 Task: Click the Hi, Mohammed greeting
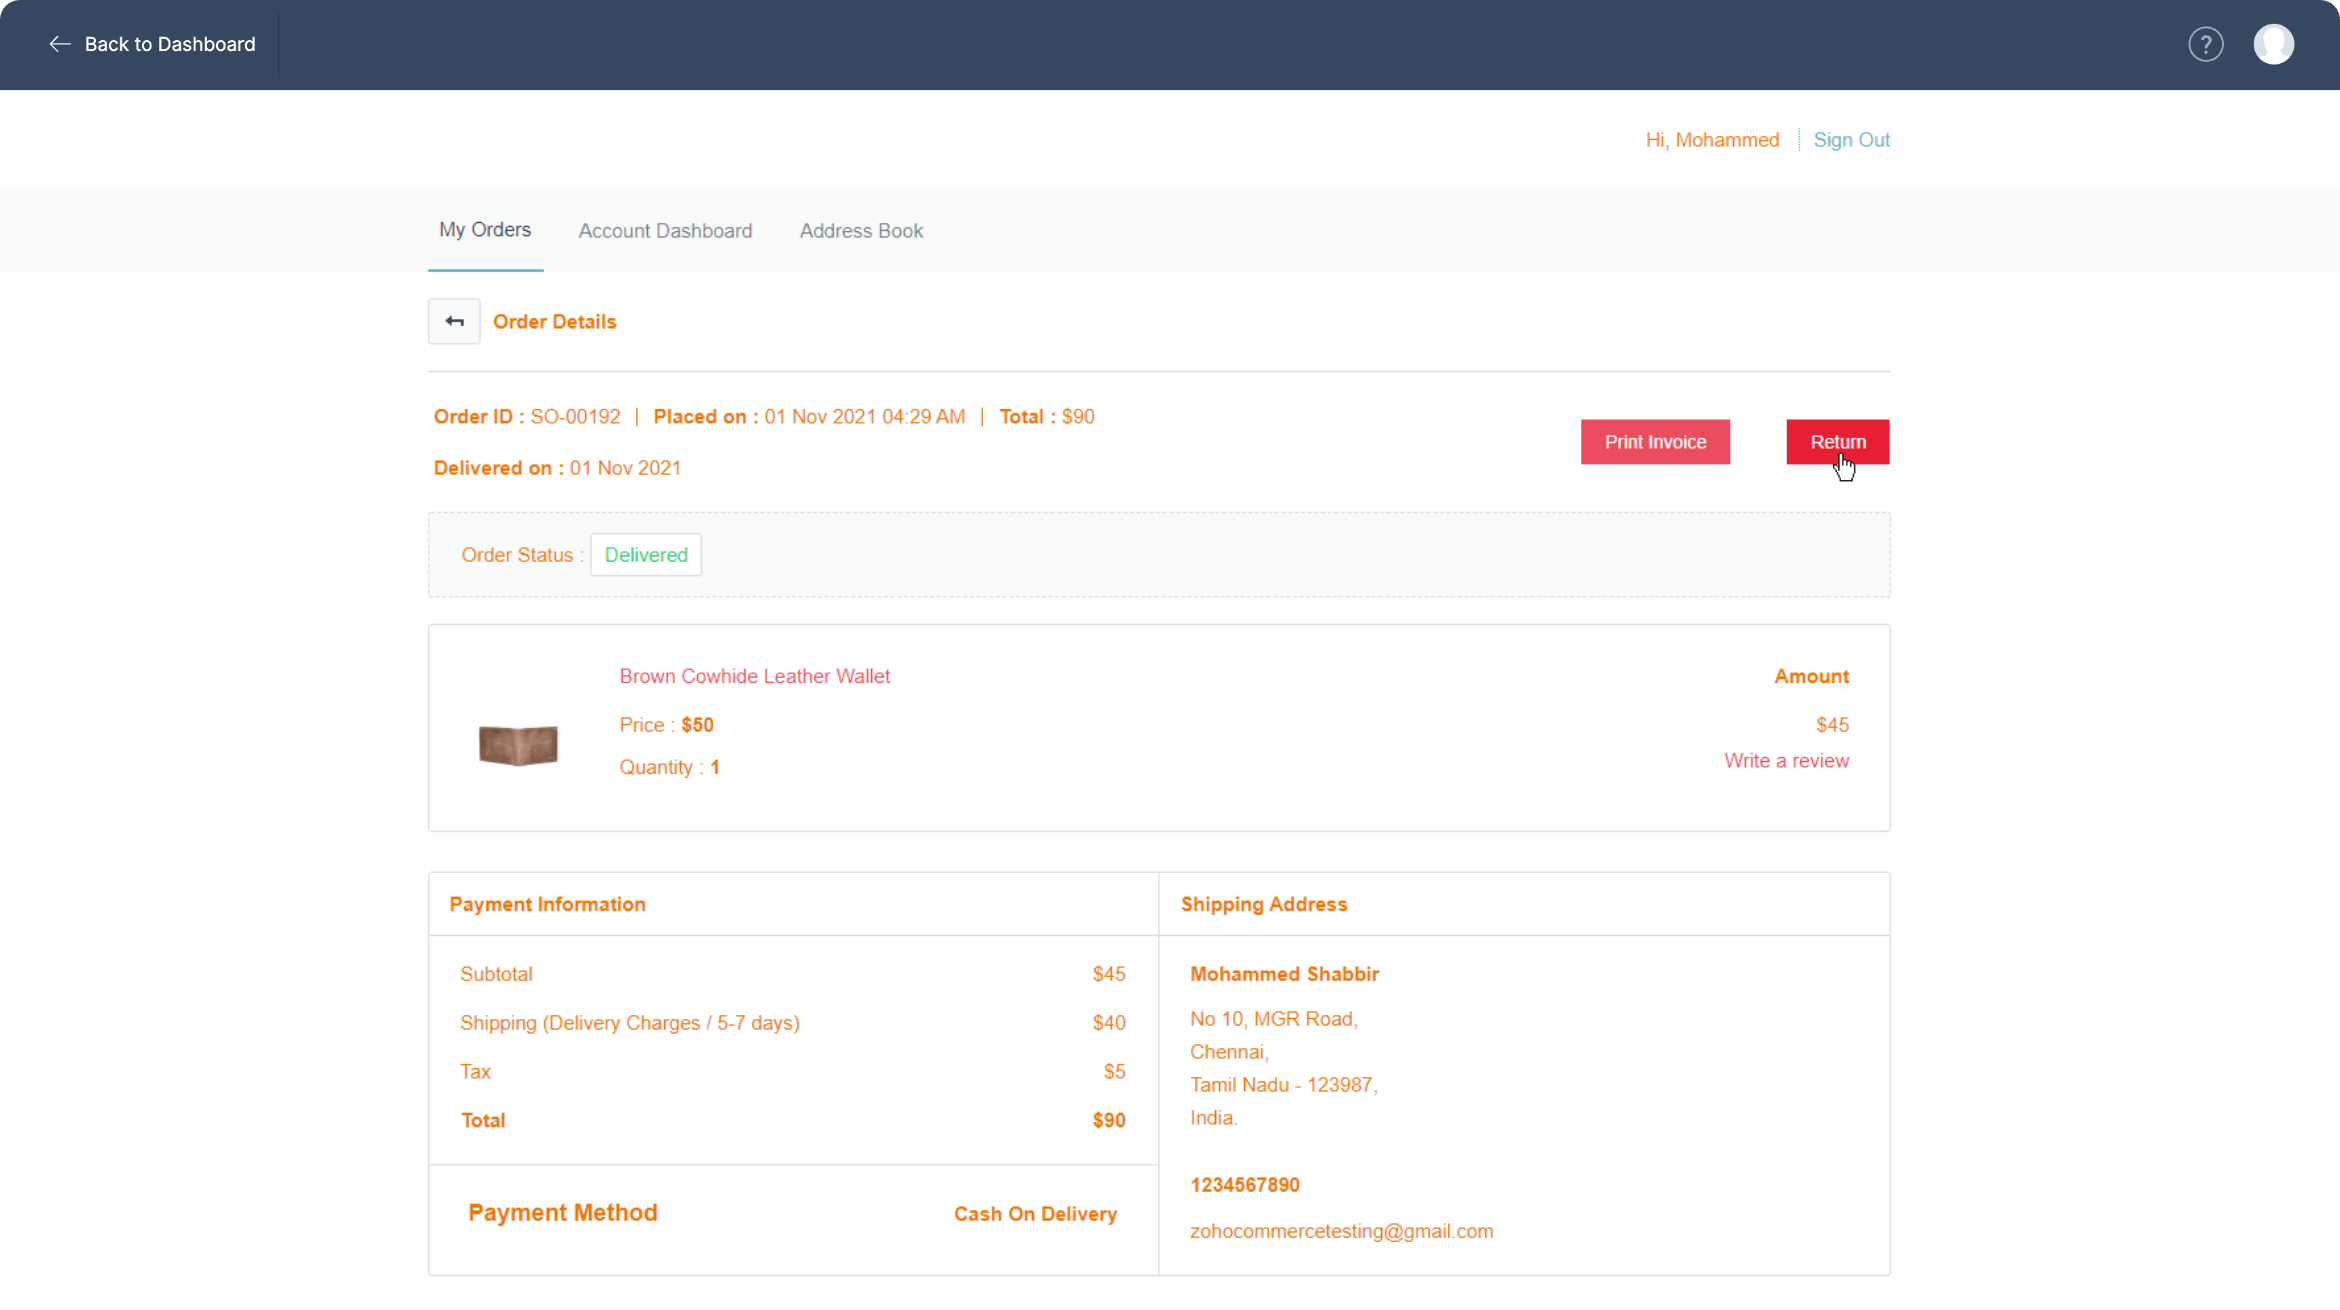click(x=1712, y=140)
